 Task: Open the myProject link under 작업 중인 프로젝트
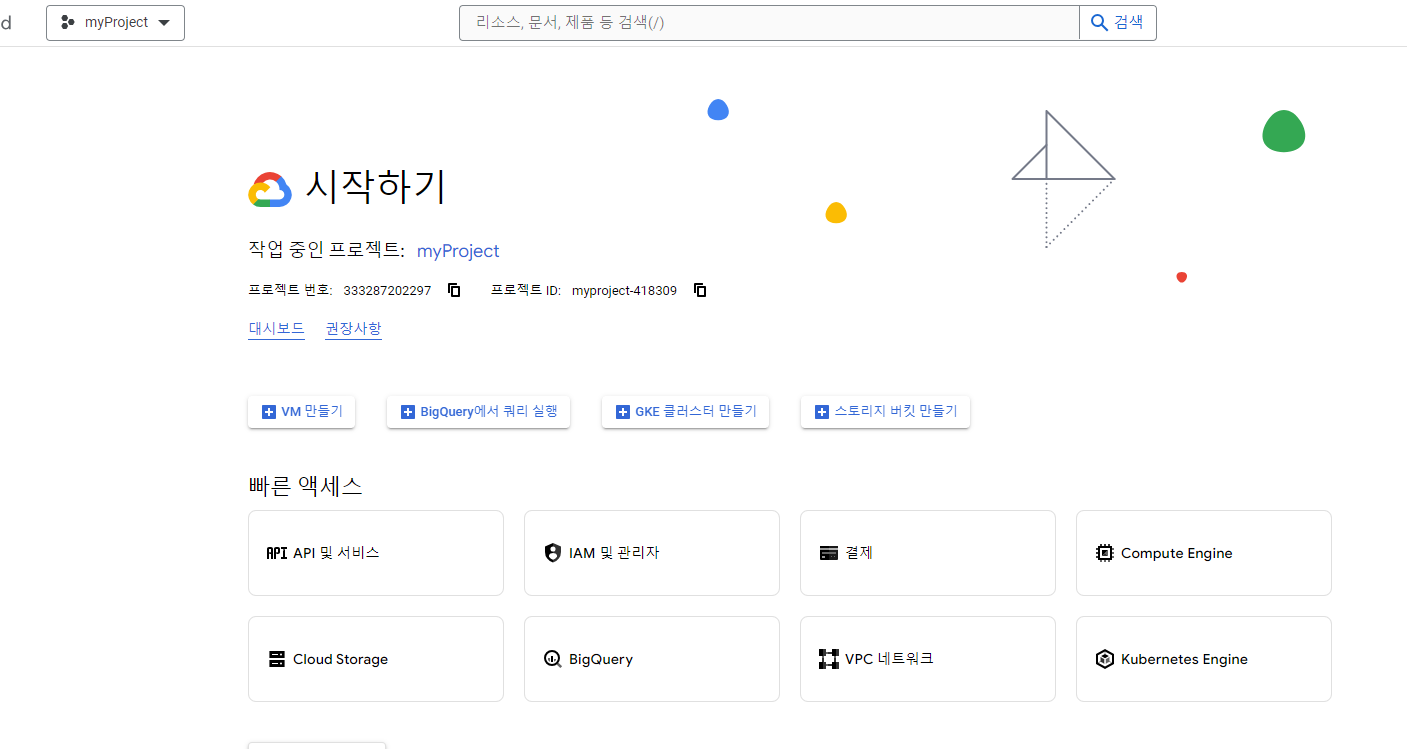[458, 251]
